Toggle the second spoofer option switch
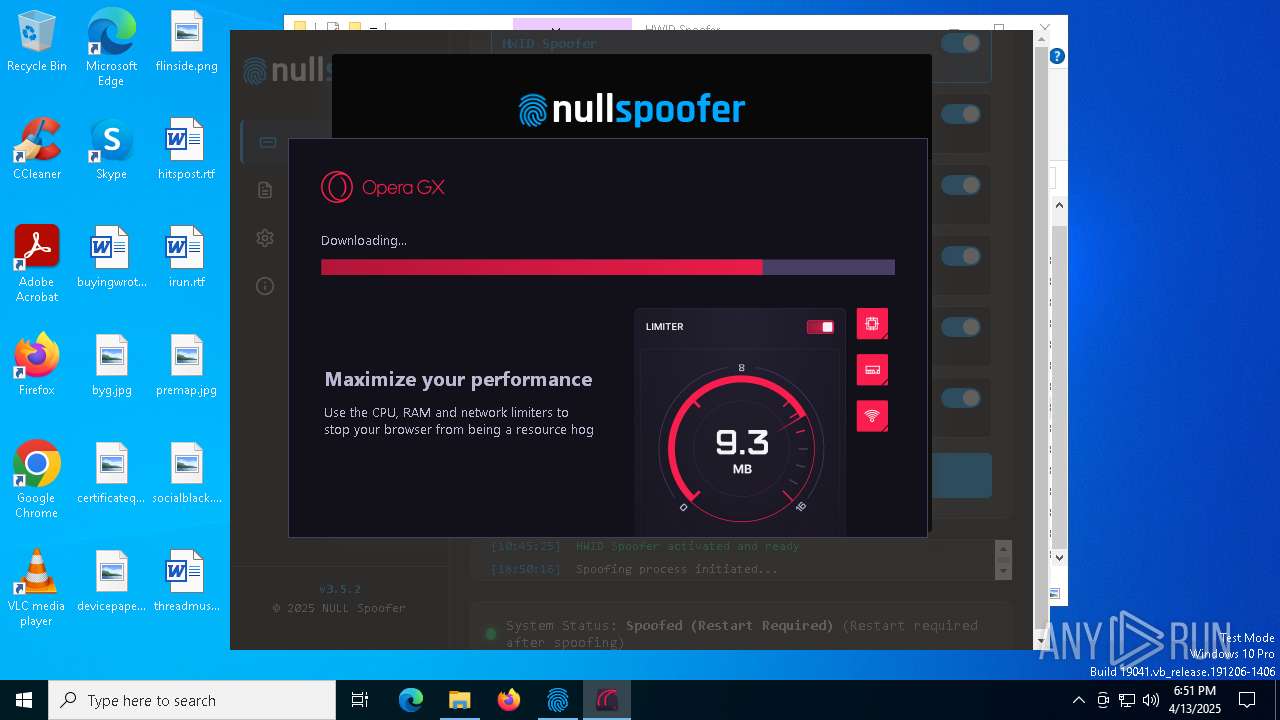The width and height of the screenshot is (1280, 720). (x=961, y=114)
